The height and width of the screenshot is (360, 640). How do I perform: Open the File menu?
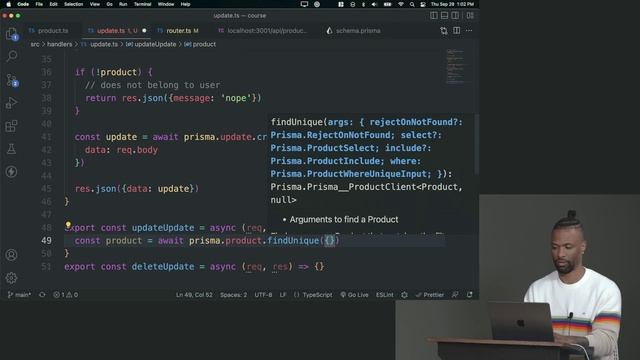point(39,4)
